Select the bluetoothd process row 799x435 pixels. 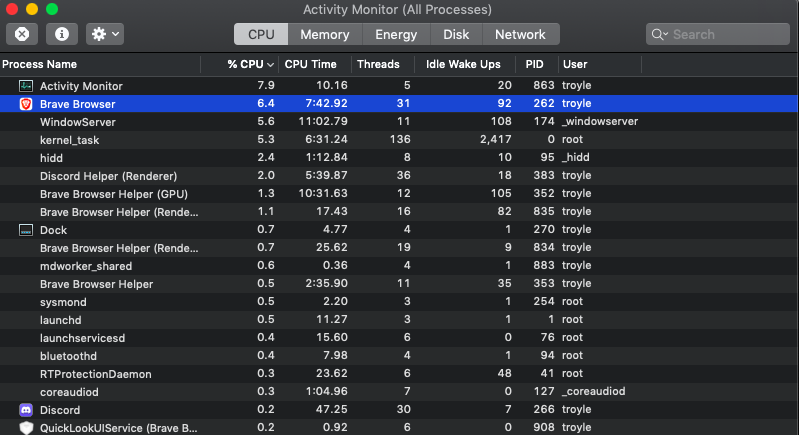point(399,356)
